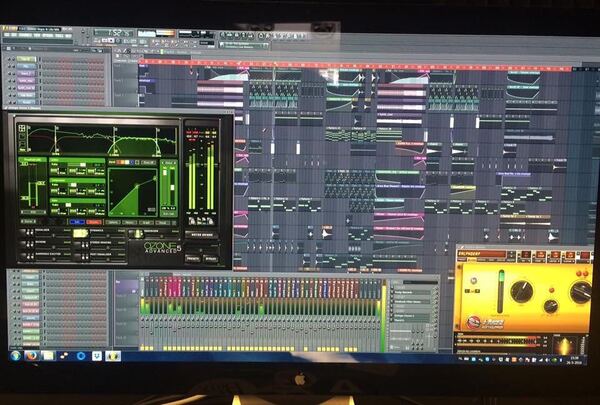Open the OPTIONS menu in FL Studio
The image size is (600, 405).
coord(48,35)
